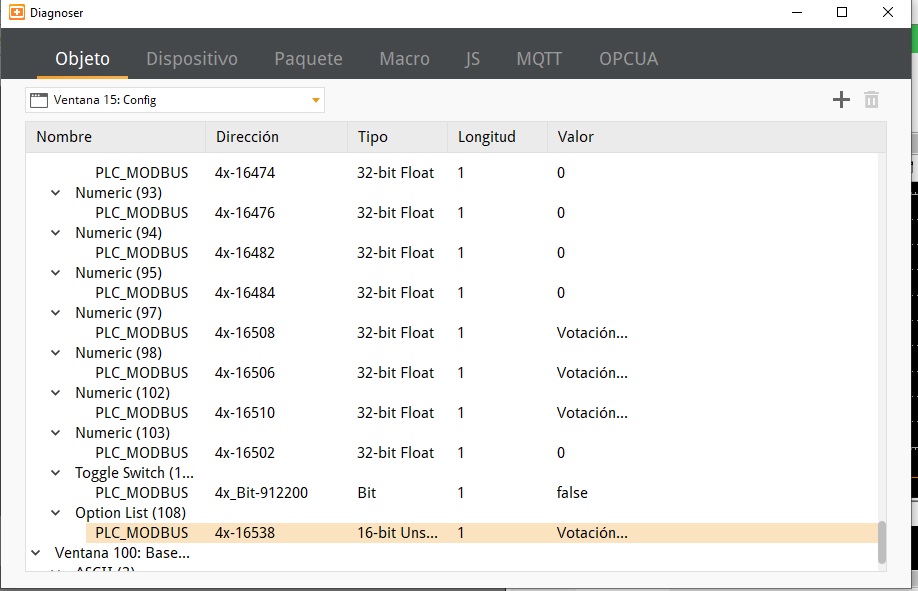The image size is (918, 591).
Task: Click the plus icon to add an object
Action: click(x=841, y=100)
